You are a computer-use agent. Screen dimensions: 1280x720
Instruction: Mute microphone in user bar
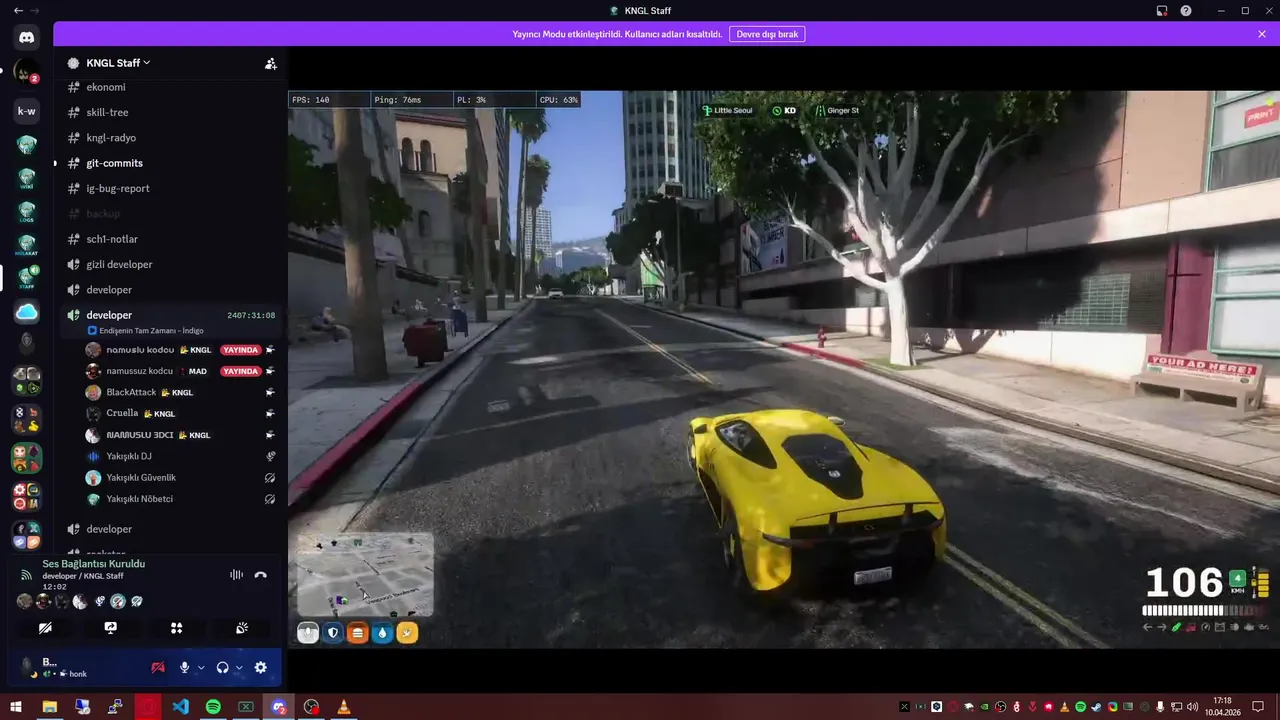coord(184,667)
